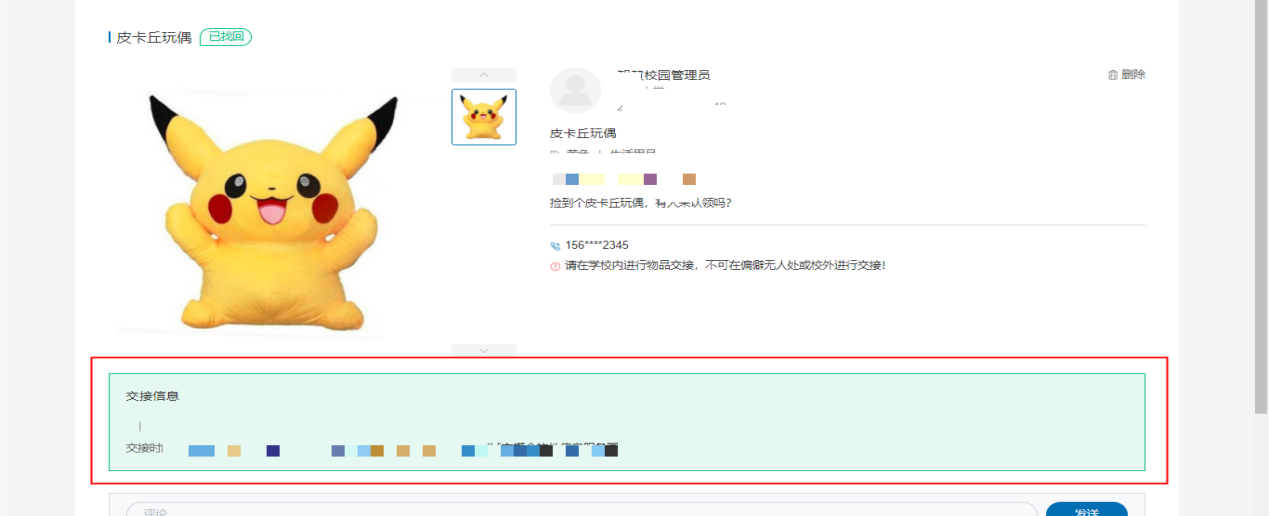Click the gray user avatar icon
The width and height of the screenshot is (1269, 516).
click(575, 91)
